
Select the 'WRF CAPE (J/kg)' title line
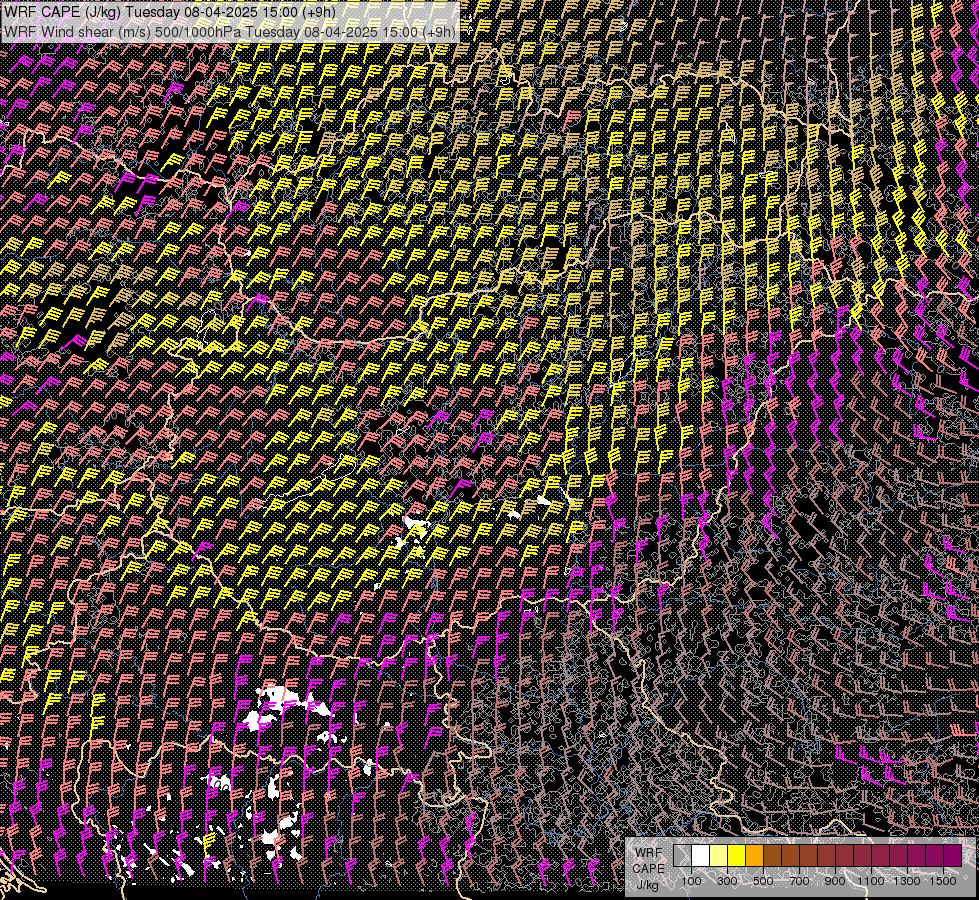click(169, 11)
